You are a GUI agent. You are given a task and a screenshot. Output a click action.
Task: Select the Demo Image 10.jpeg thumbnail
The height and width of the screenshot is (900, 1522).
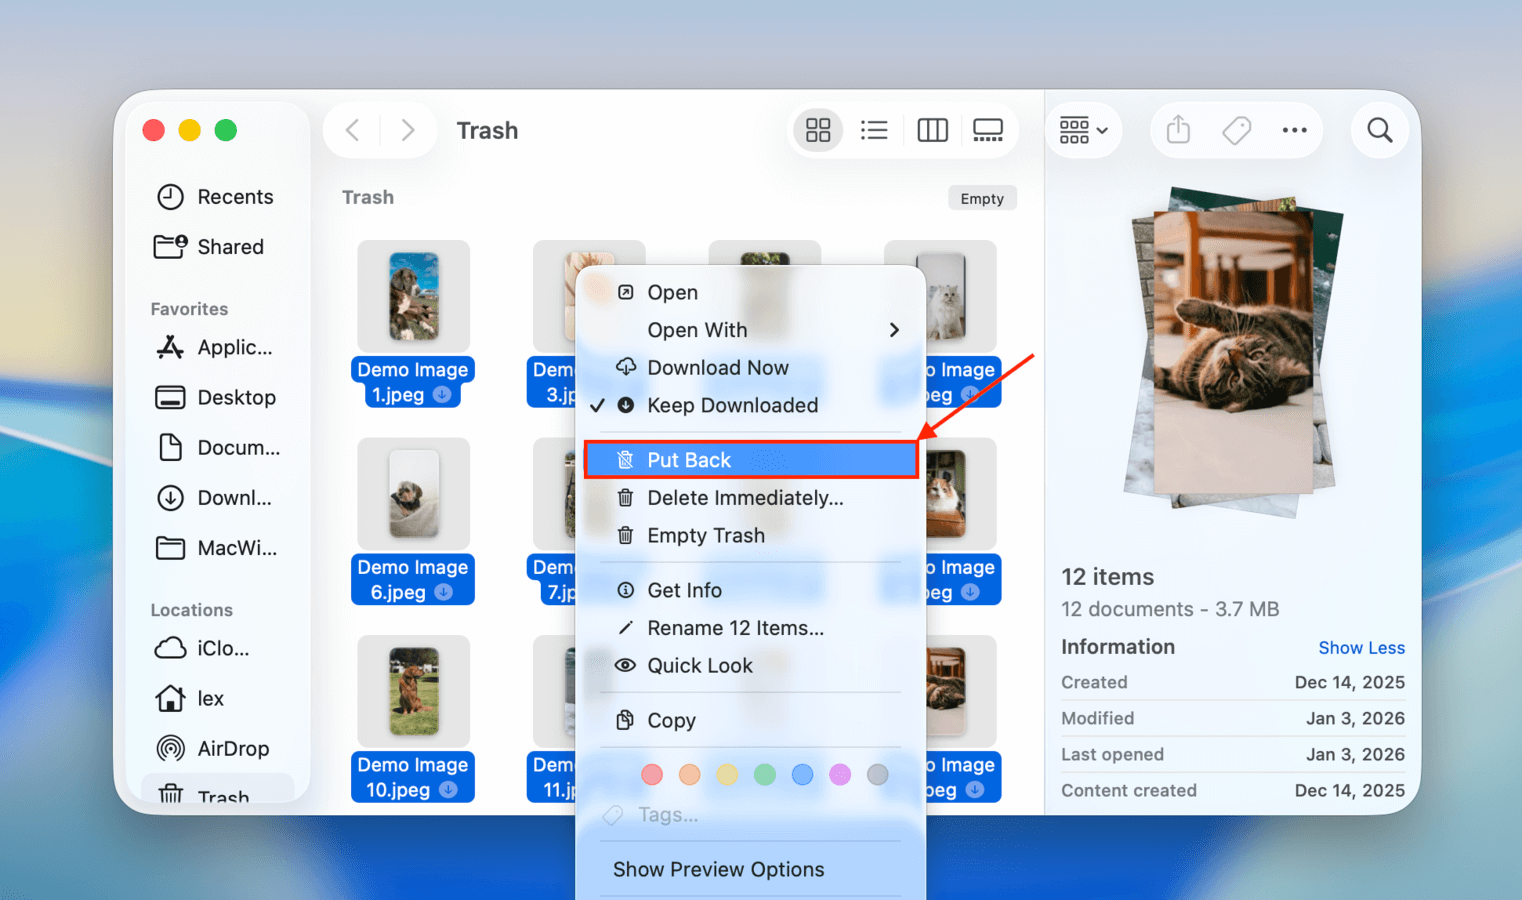[x=413, y=690]
